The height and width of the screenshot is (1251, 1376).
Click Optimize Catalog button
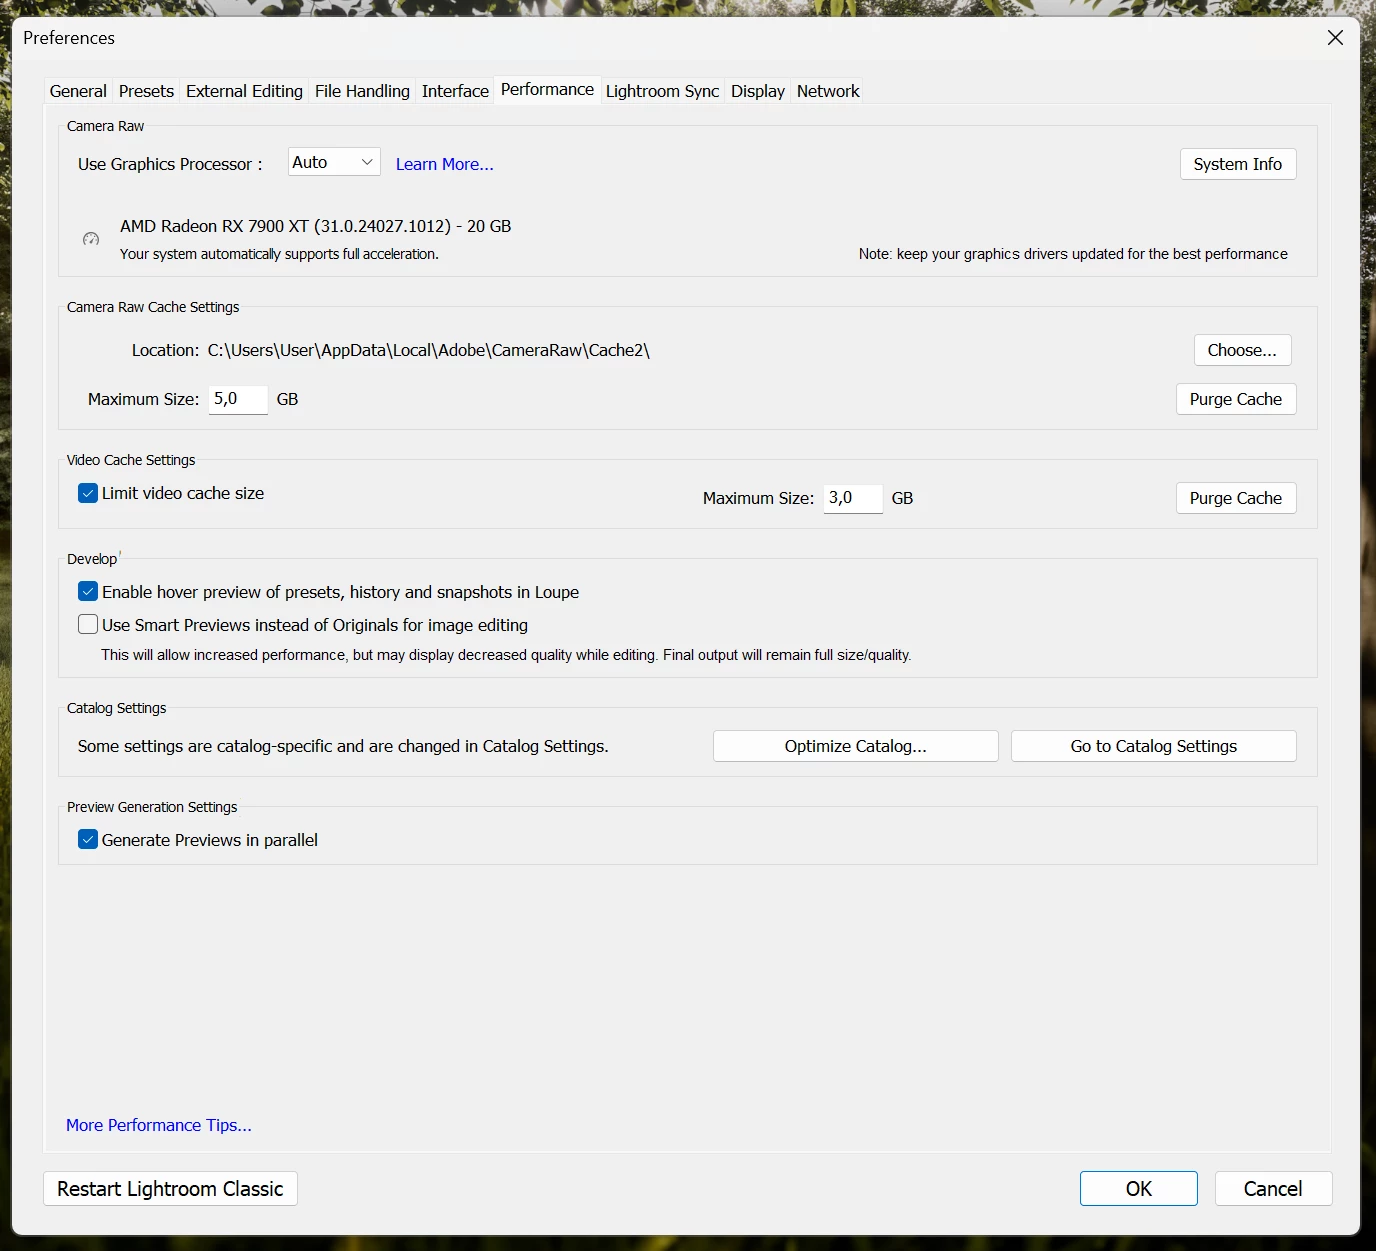855,746
